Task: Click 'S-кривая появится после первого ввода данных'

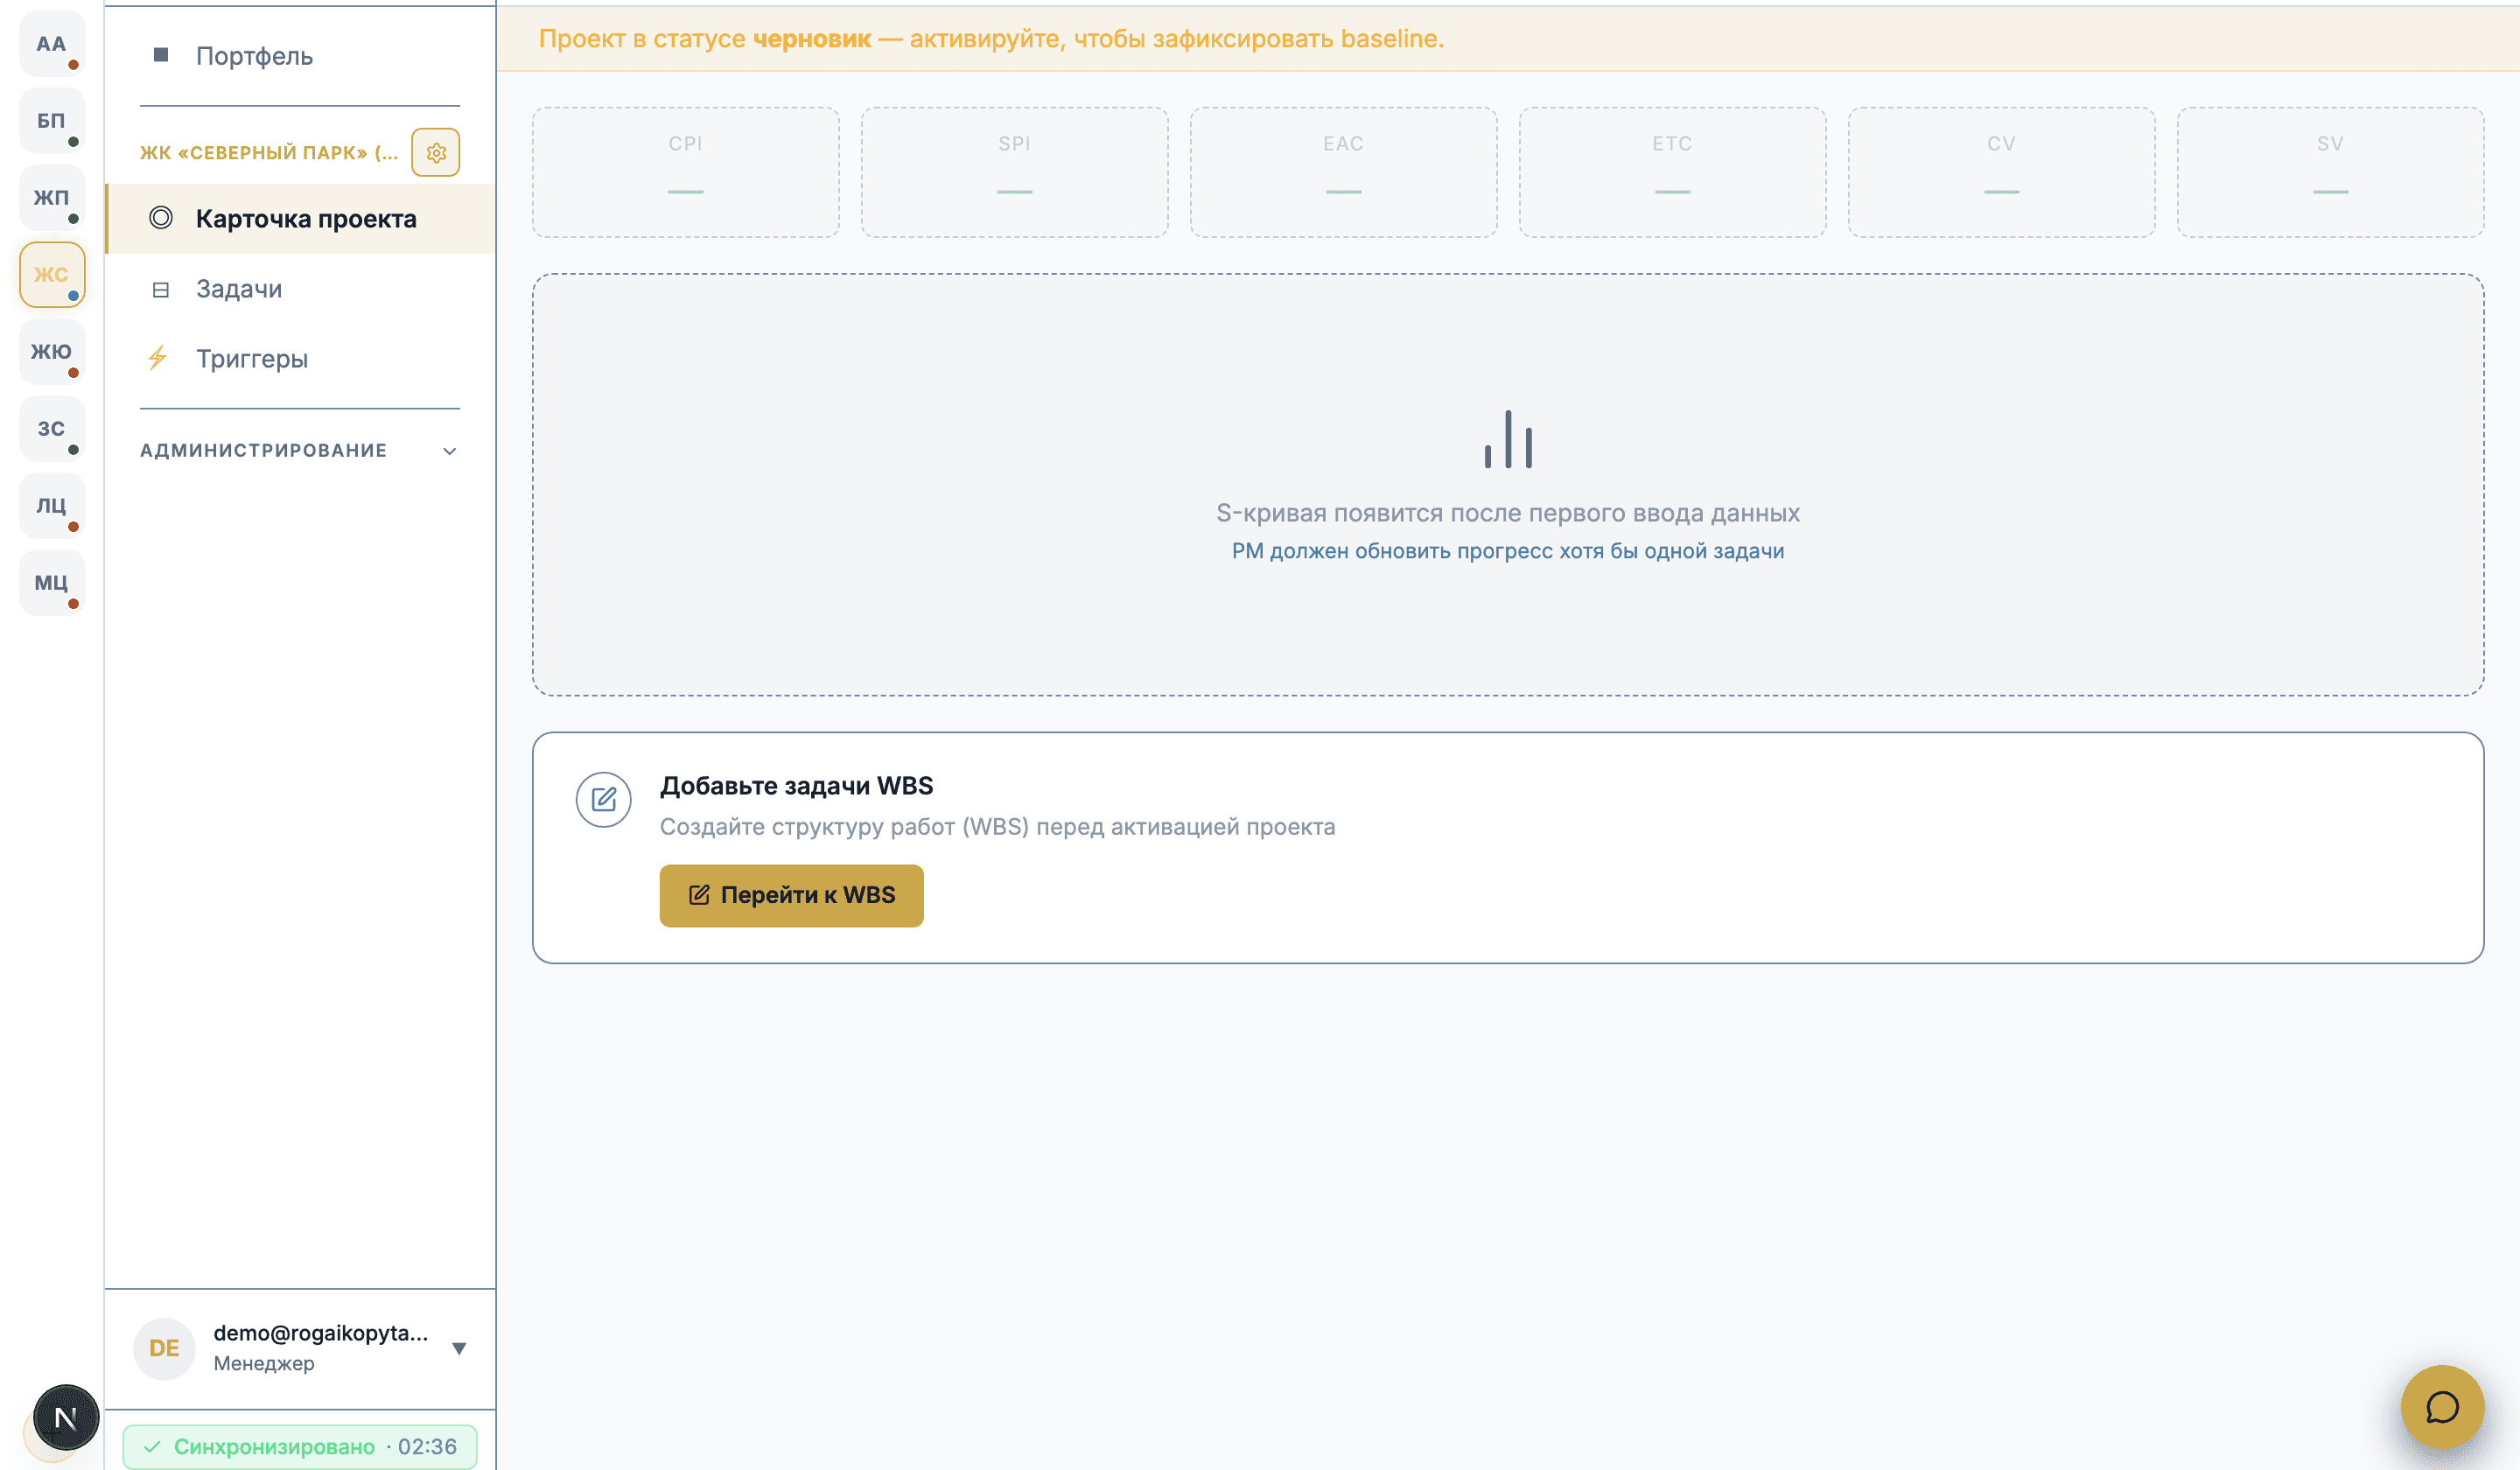Action: pyautogui.click(x=1508, y=513)
